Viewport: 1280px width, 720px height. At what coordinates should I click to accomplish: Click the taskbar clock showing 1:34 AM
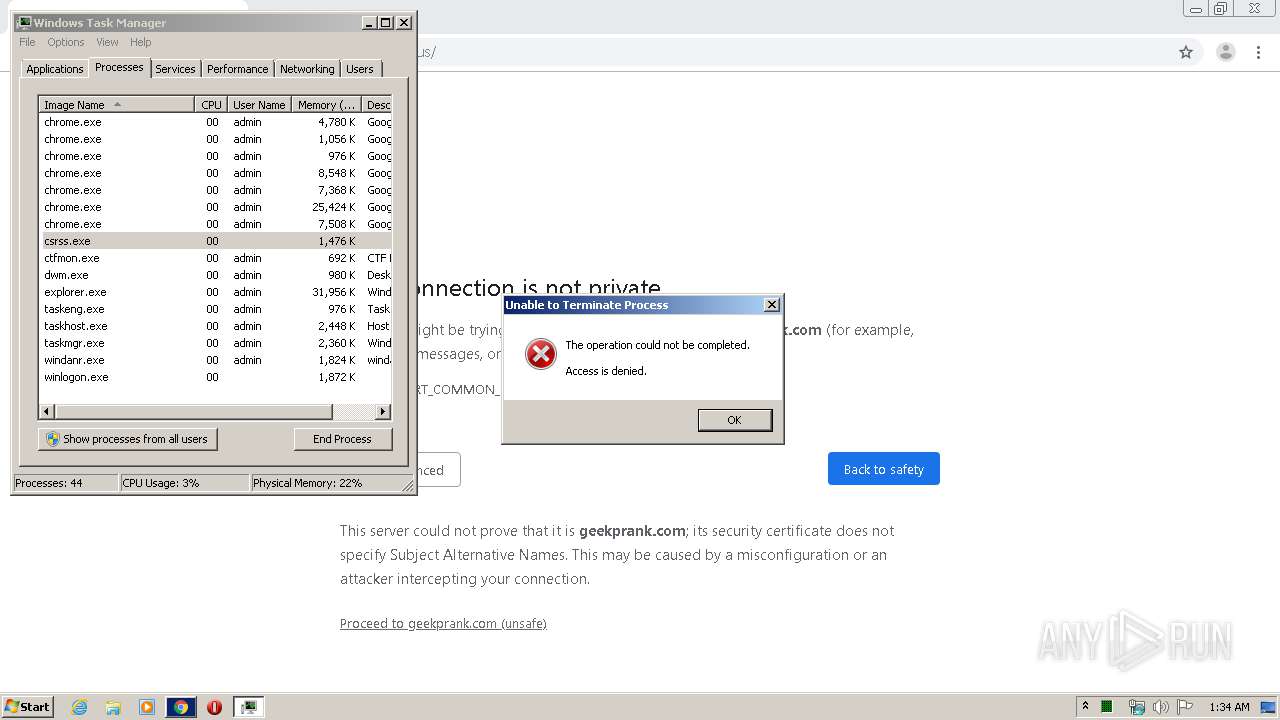1229,707
